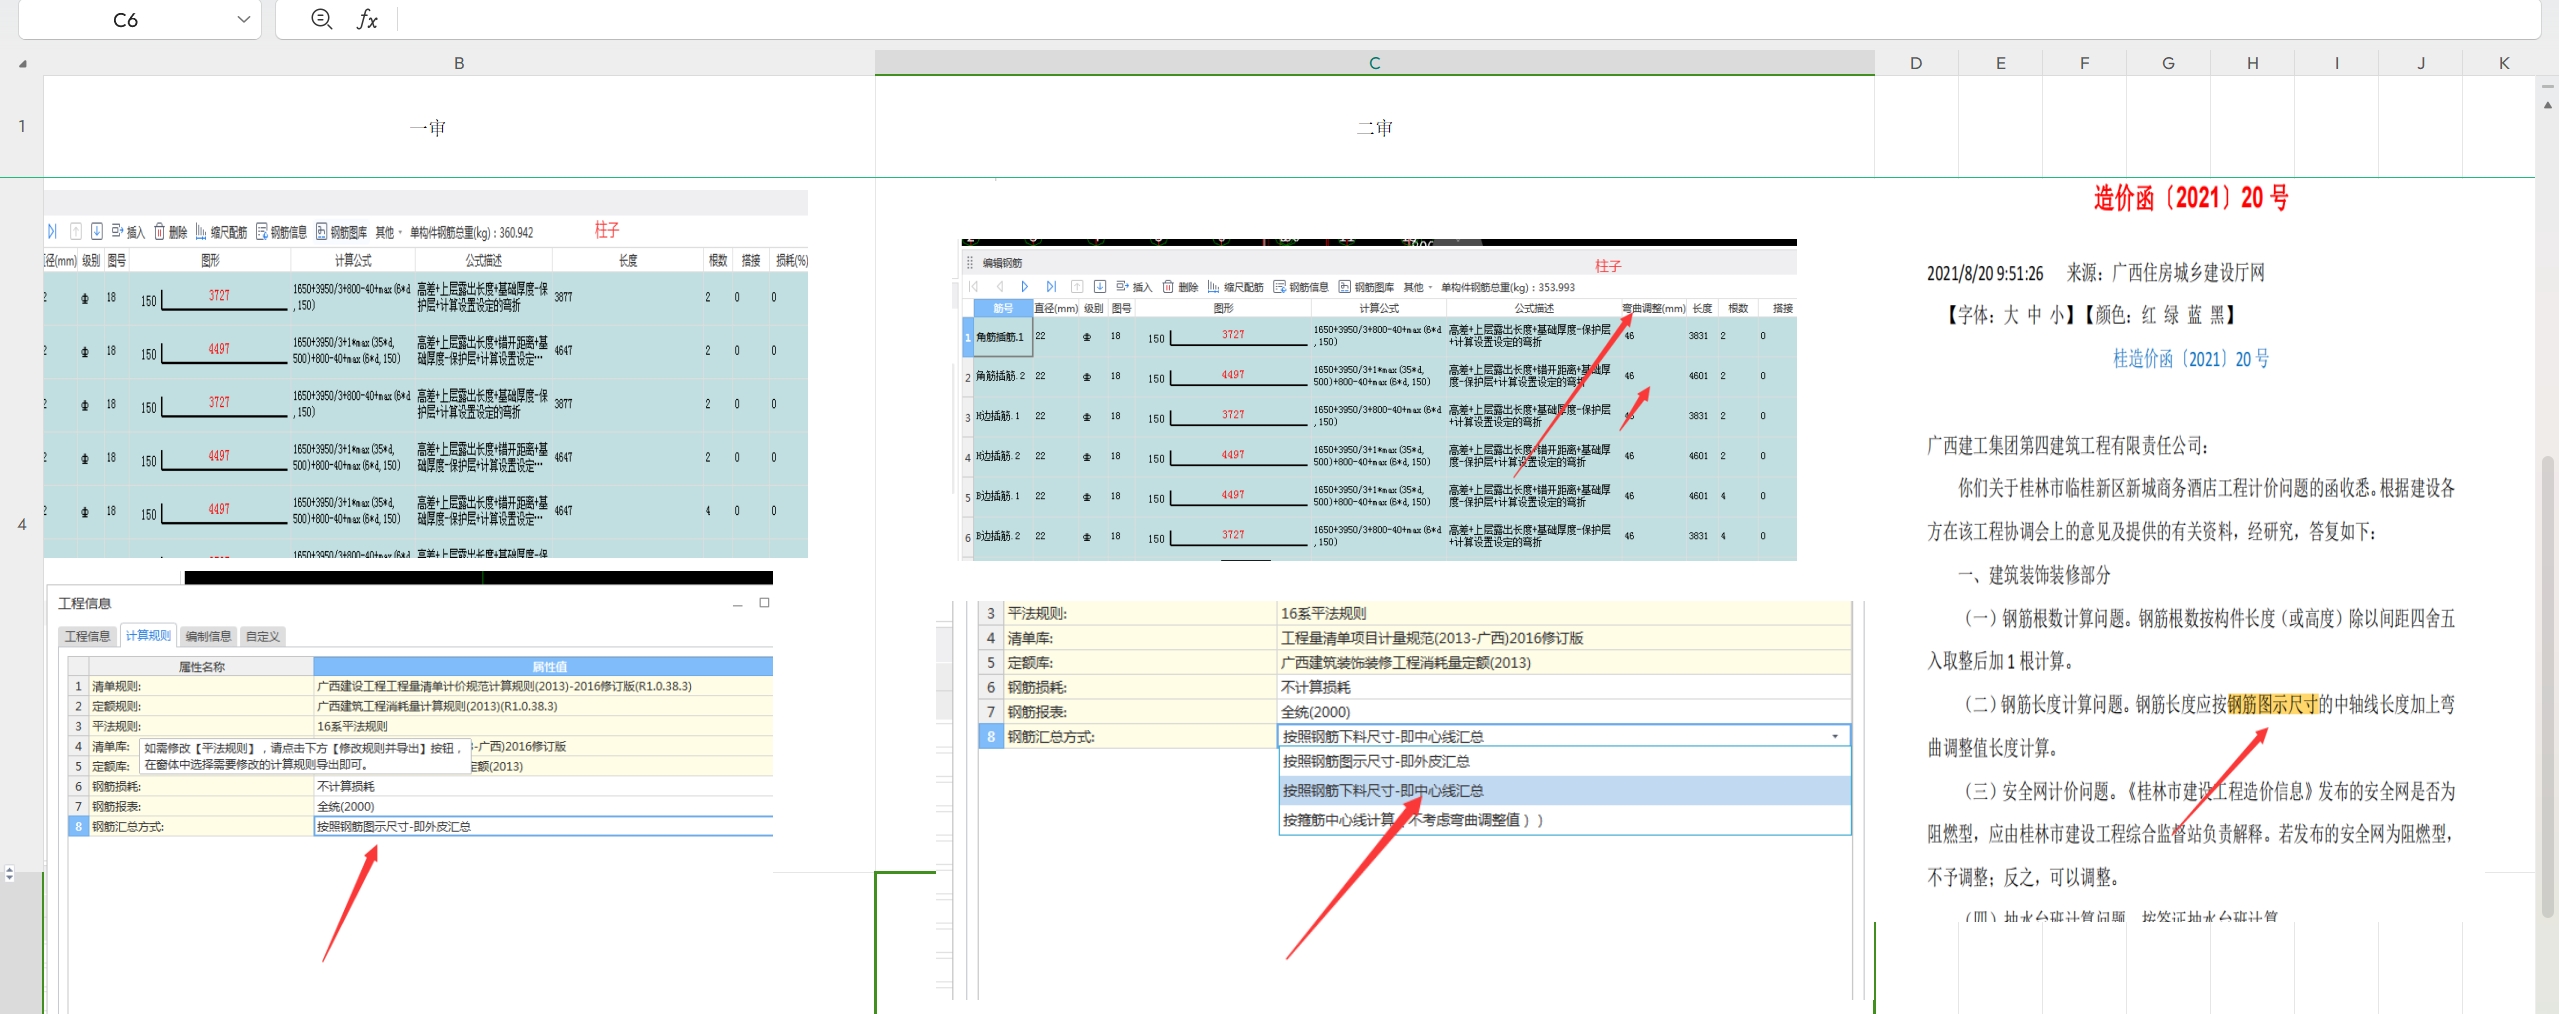The height and width of the screenshot is (1014, 2559).
Task: Open the fx insert function icon
Action: (367, 19)
